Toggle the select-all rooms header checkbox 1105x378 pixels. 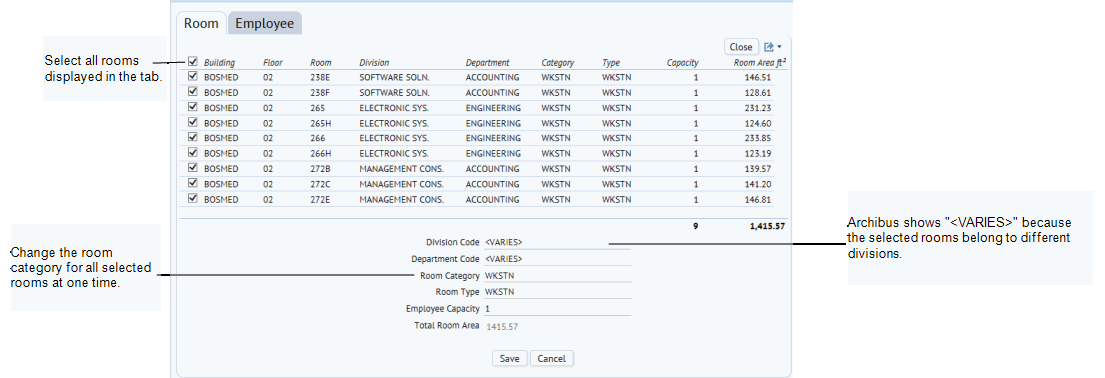pyautogui.click(x=192, y=62)
